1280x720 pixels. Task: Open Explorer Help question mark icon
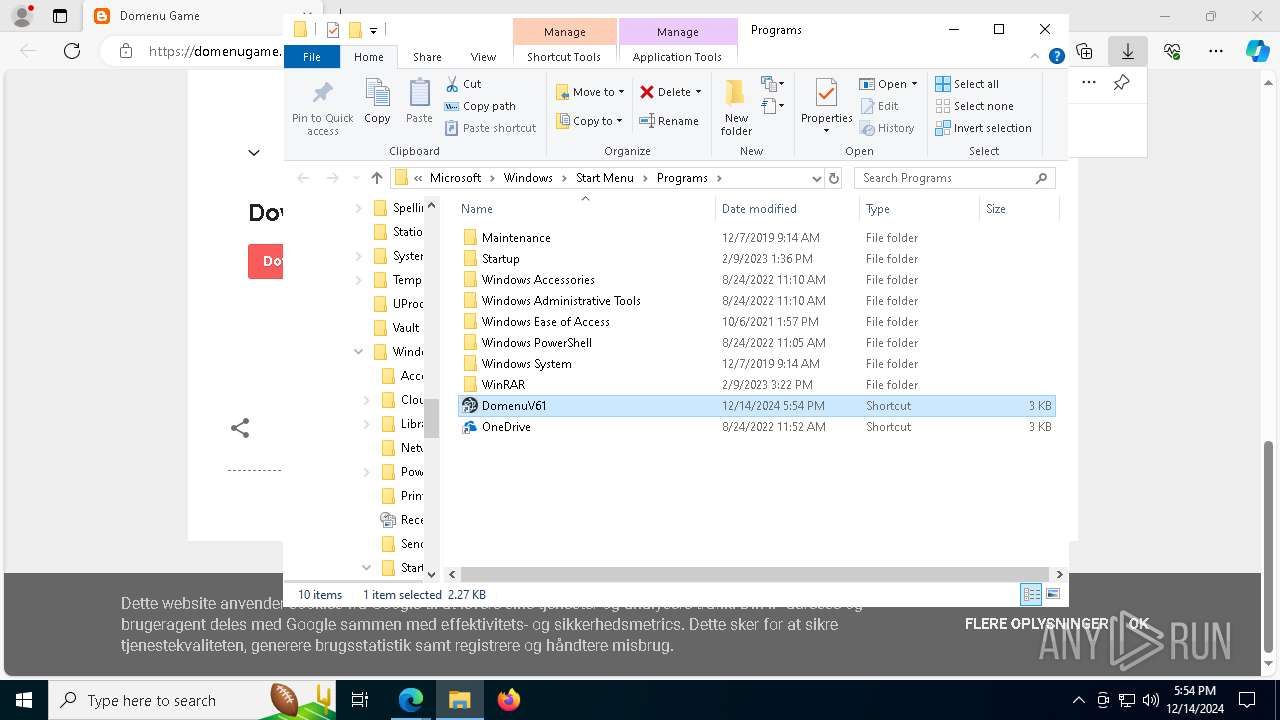[1056, 57]
